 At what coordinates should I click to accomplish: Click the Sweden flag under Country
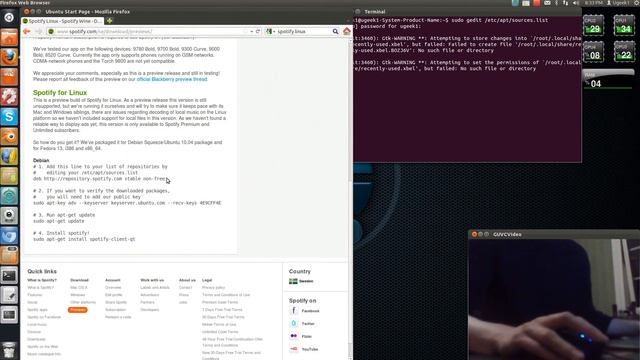pos(293,281)
